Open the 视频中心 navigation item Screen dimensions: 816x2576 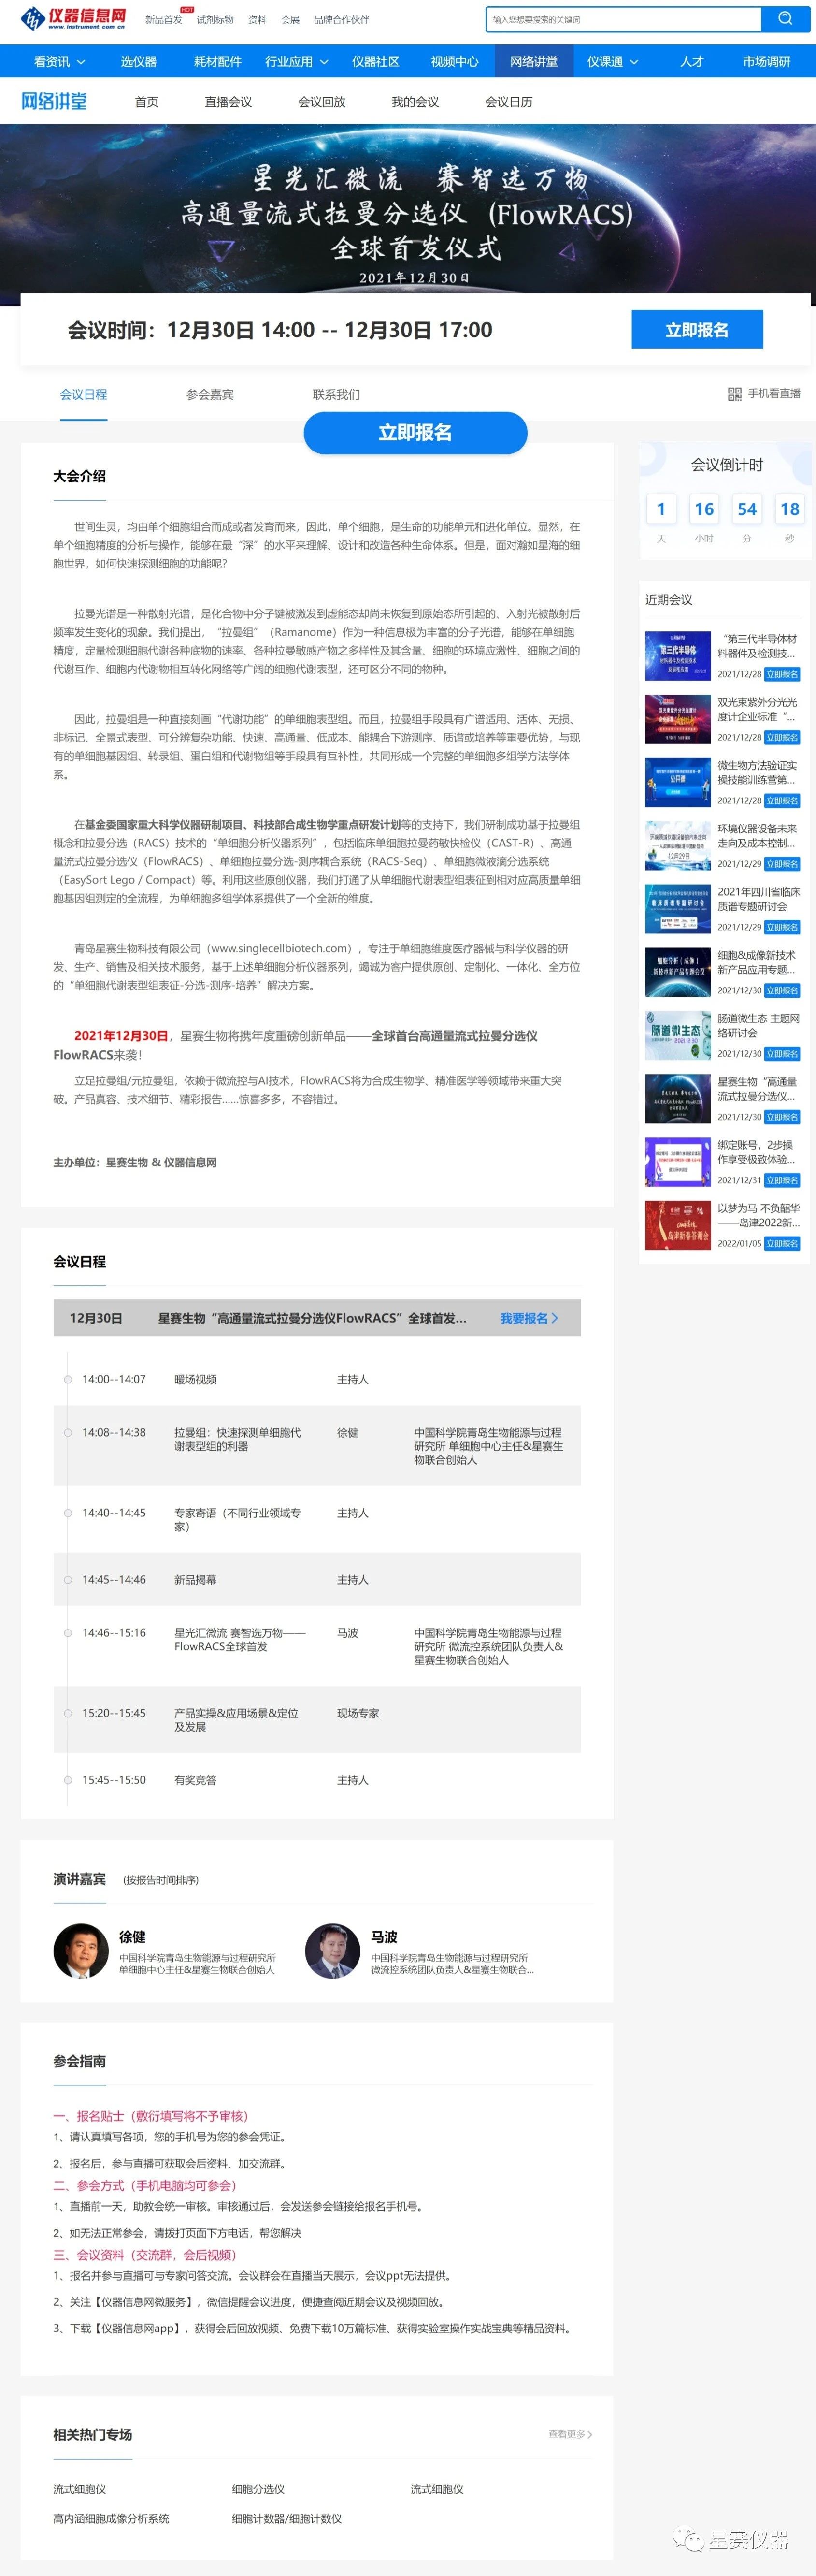pos(455,61)
